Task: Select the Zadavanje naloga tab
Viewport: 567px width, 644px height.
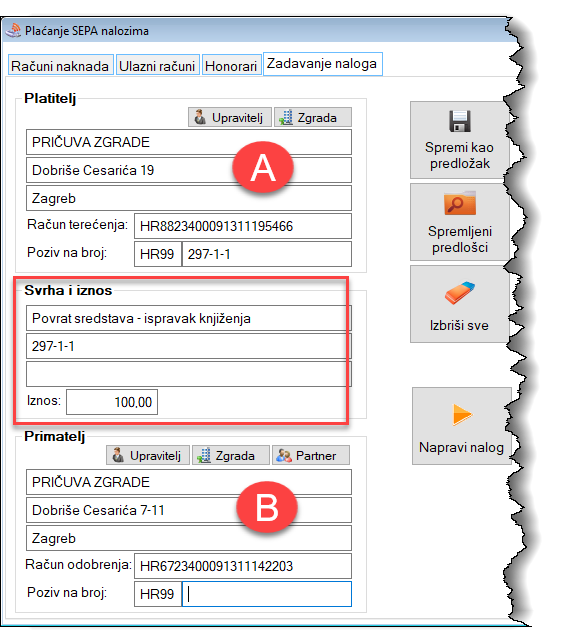Action: pos(323,64)
